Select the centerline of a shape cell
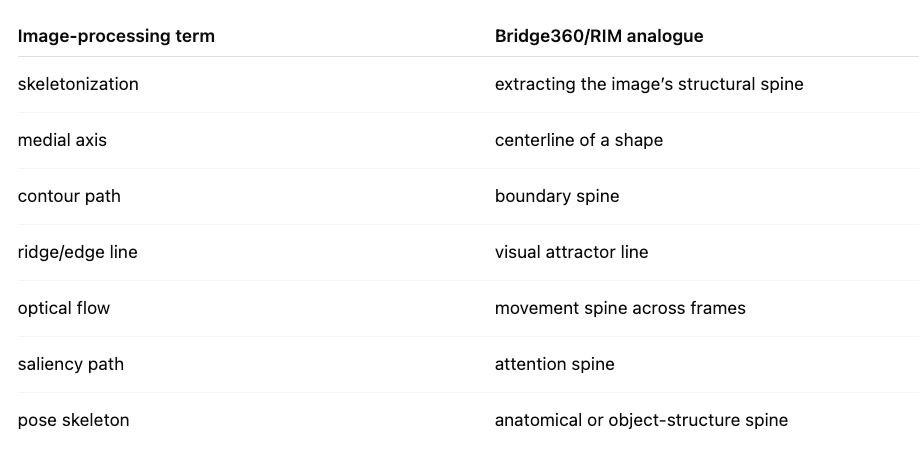The height and width of the screenshot is (468, 919). pyautogui.click(x=578, y=141)
